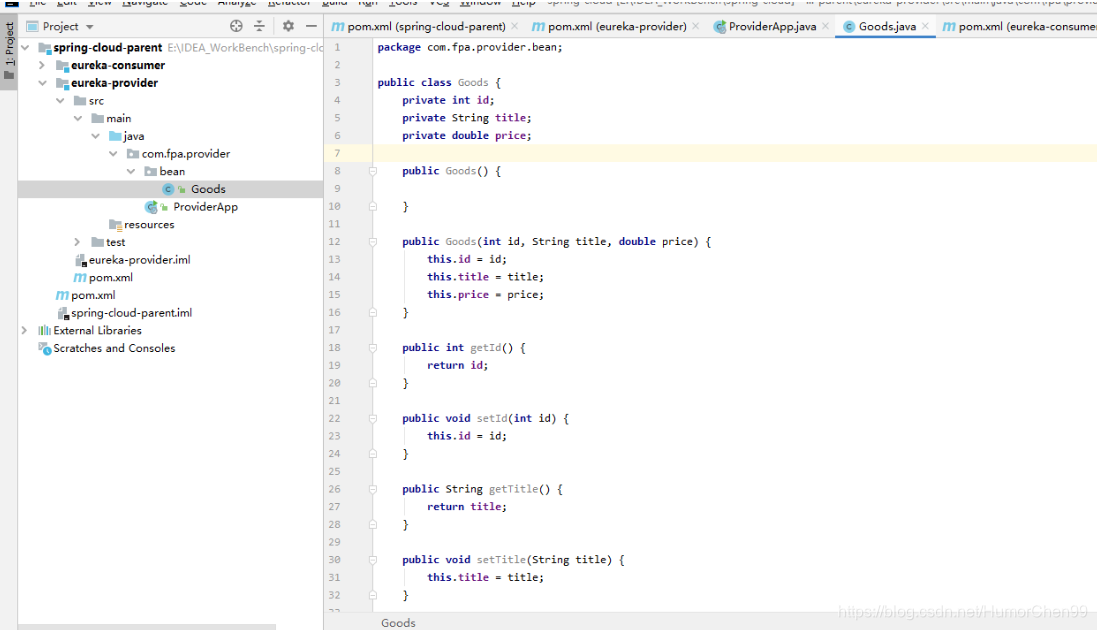Viewport: 1097px width, 630px height.
Task: Click 'package com.fpa.provider.bean;' line
Action: coord(469,48)
